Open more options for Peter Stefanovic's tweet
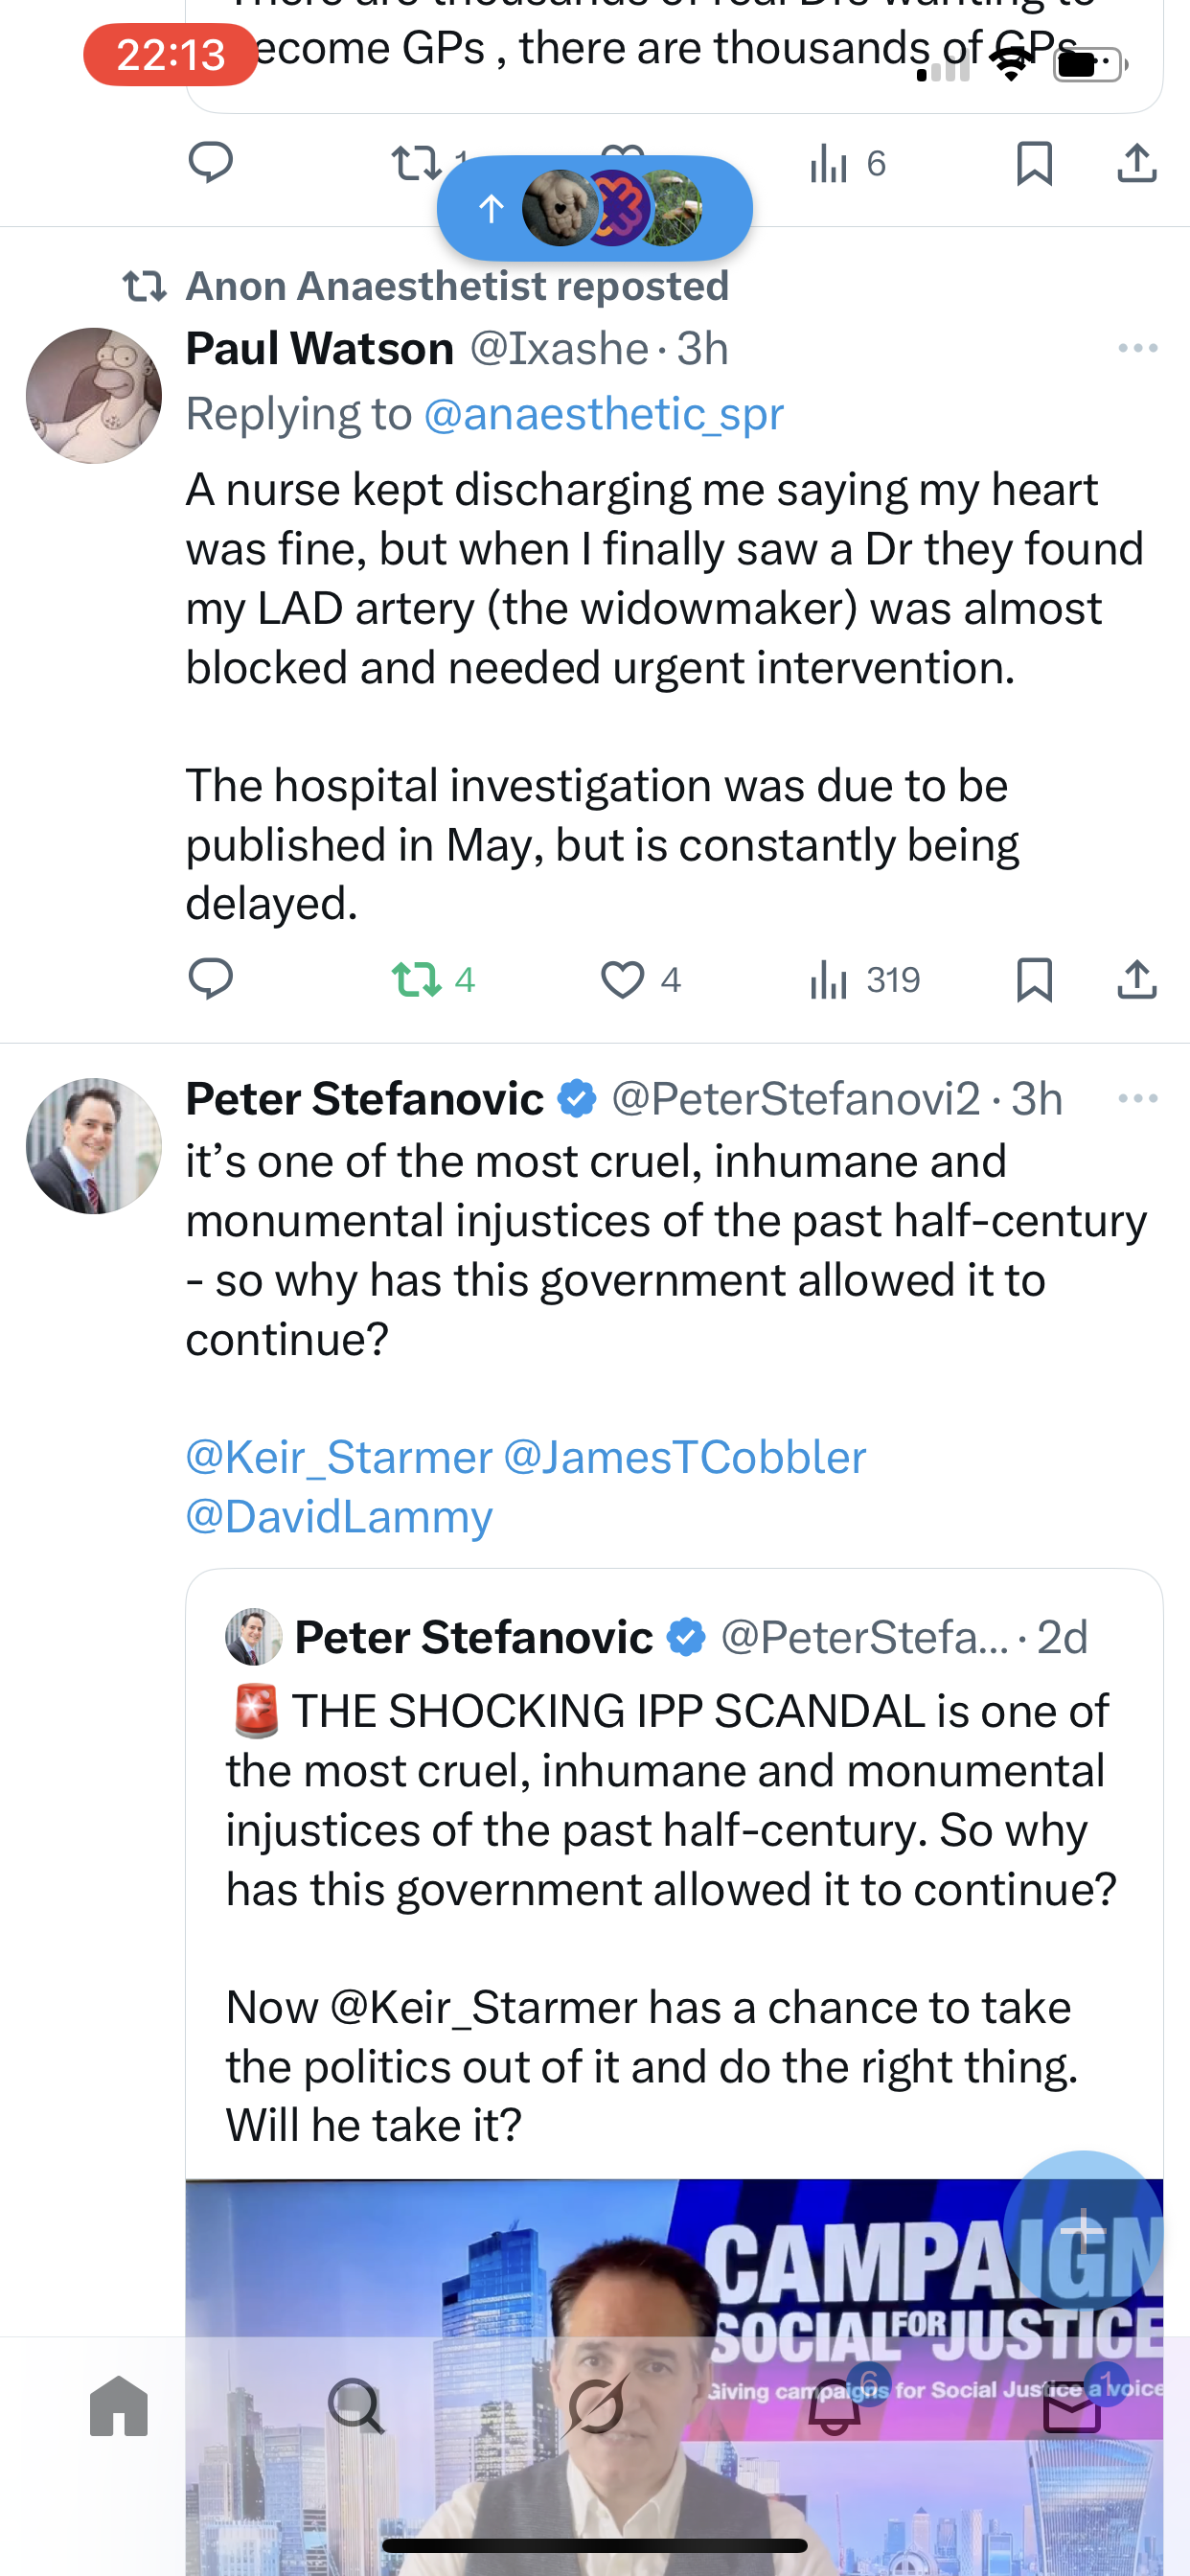The image size is (1190, 2576). pyautogui.click(x=1137, y=1098)
